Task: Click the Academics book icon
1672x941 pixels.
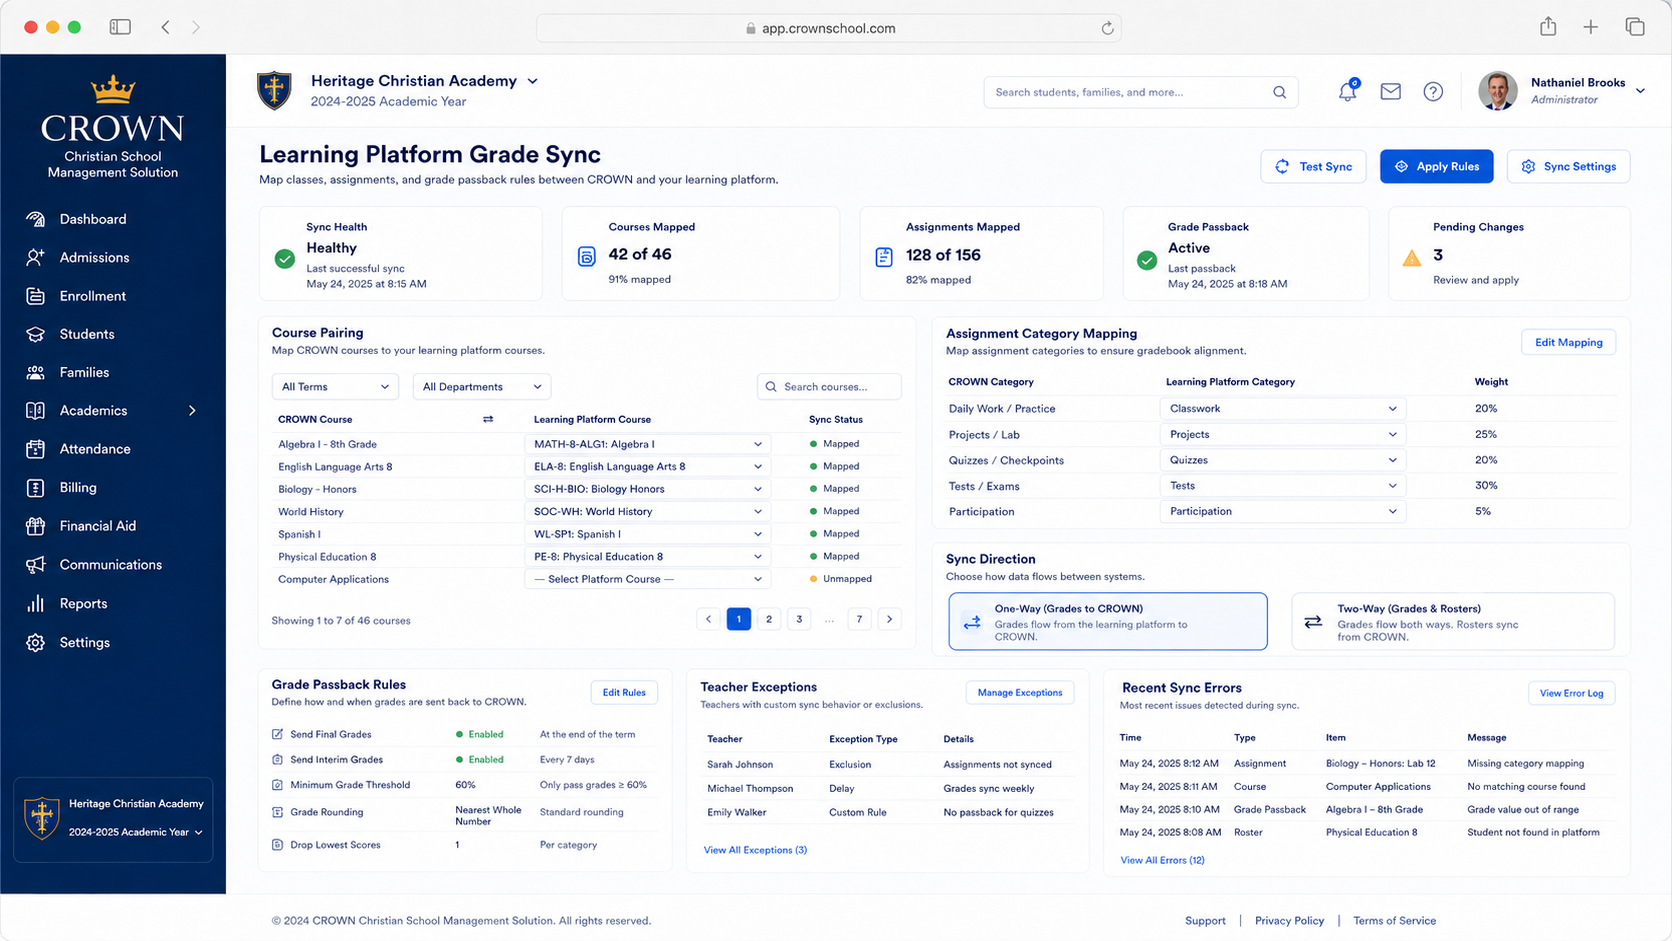Action: [36, 411]
